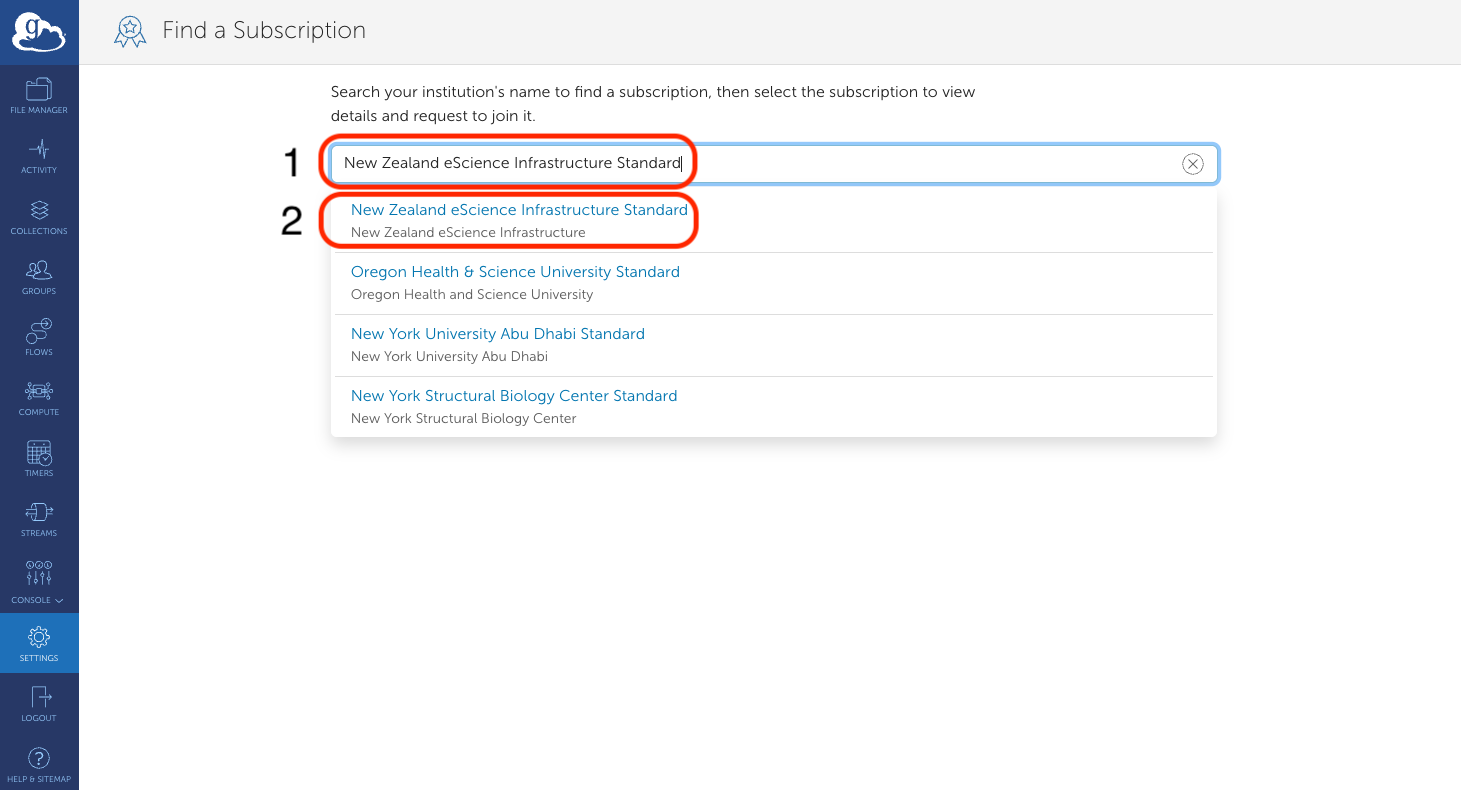
Task: Expand the Console menu
Action: [39, 583]
